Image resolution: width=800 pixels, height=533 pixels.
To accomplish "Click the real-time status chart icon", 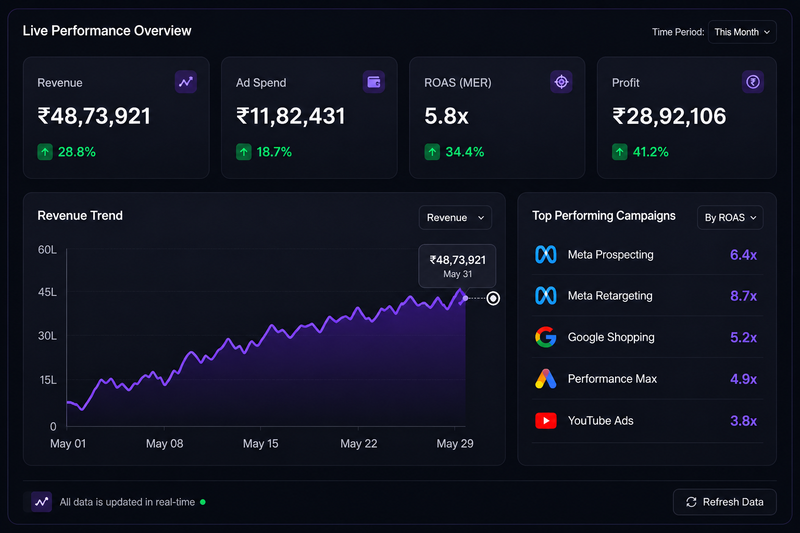I will tap(41, 502).
